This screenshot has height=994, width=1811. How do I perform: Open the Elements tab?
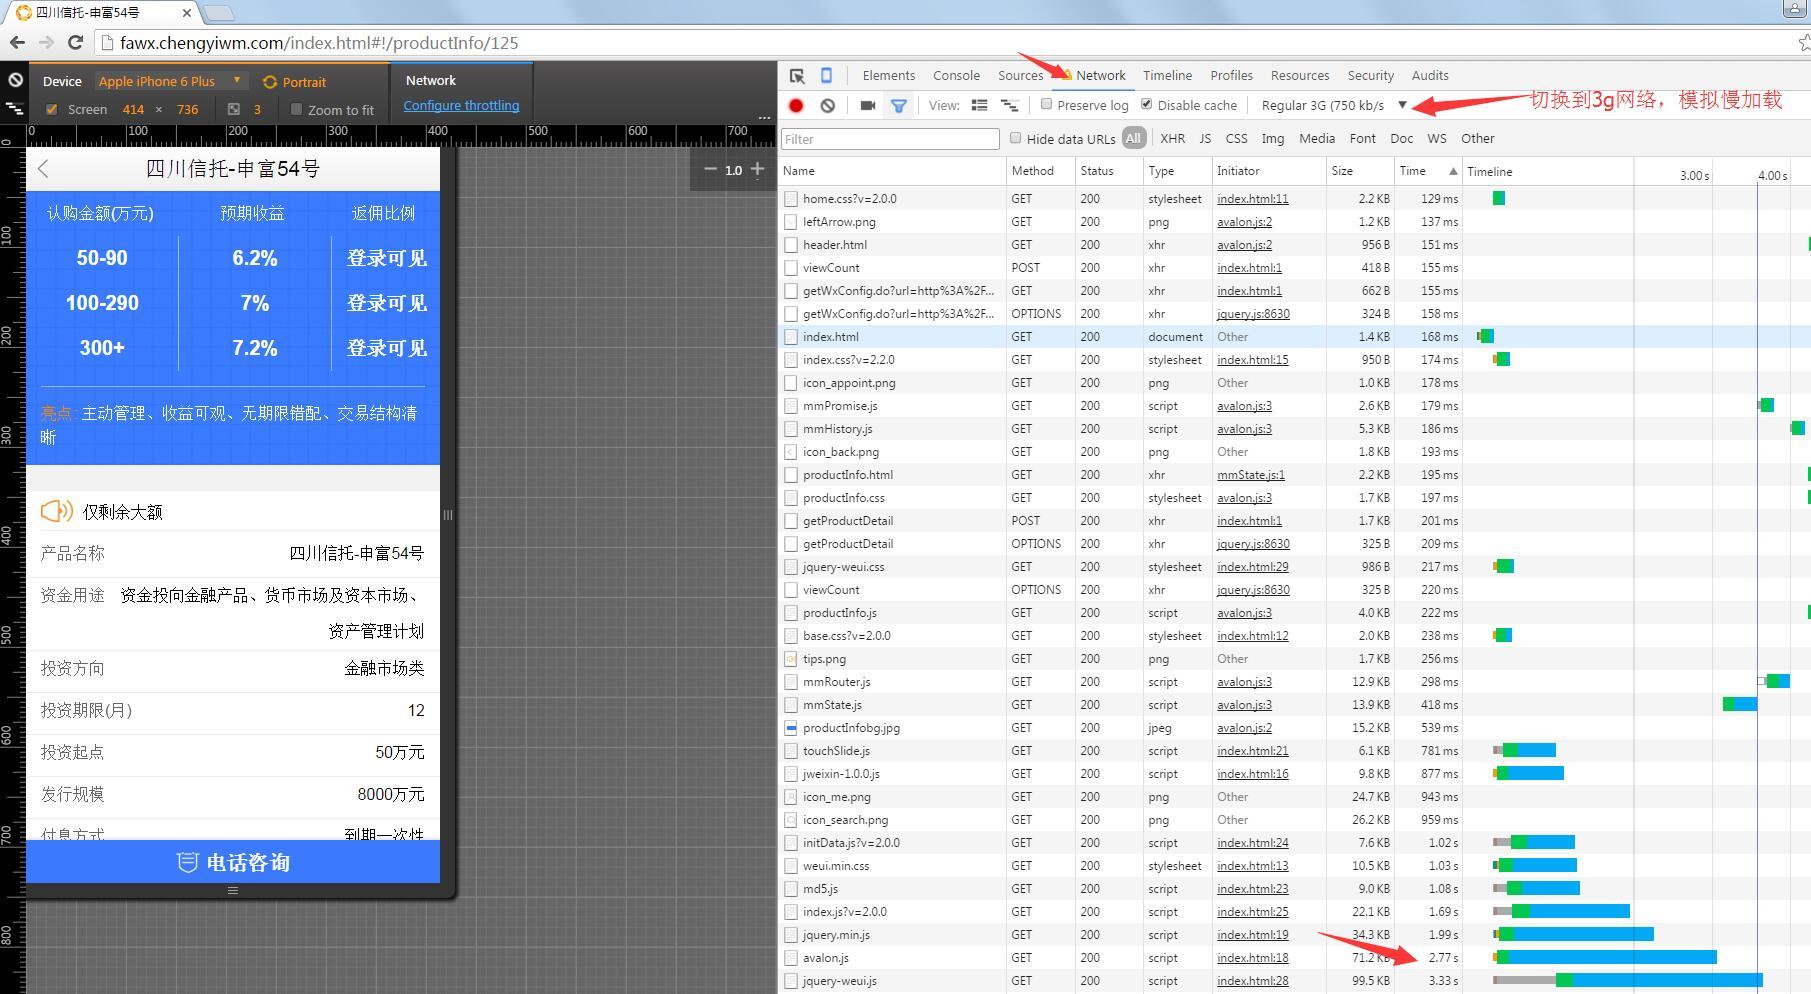[x=888, y=76]
